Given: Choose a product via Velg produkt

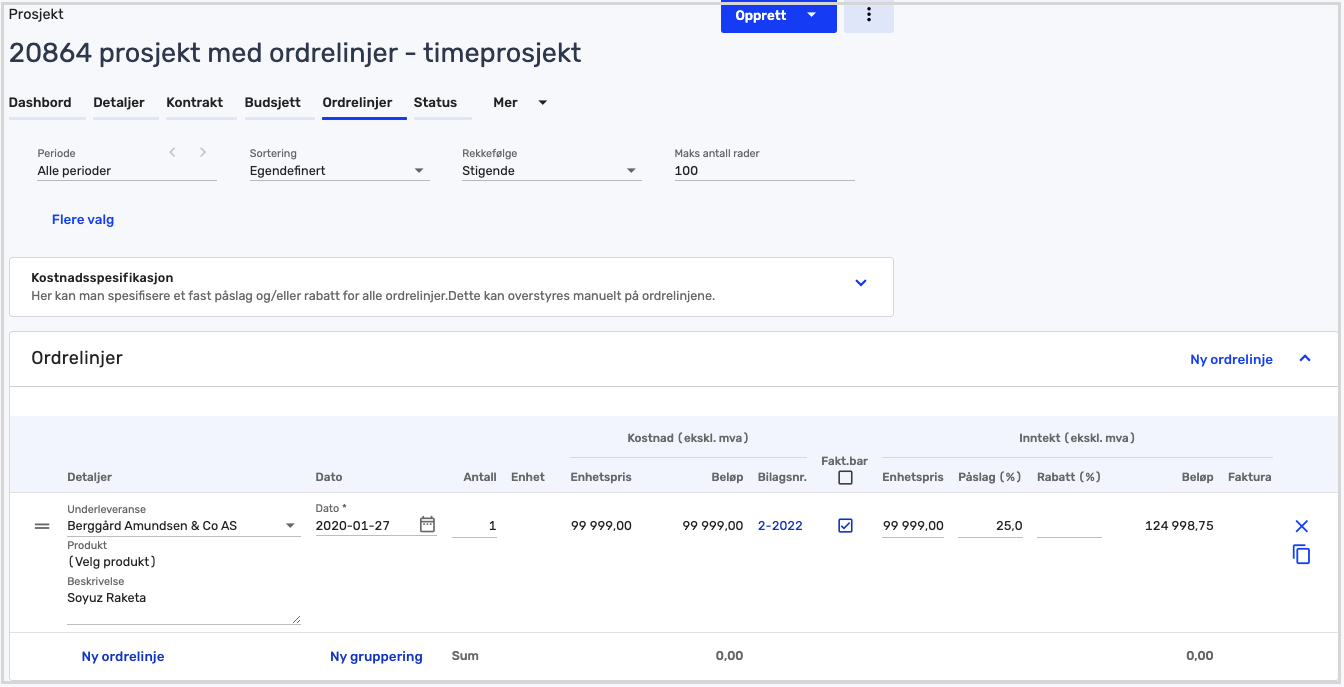Looking at the screenshot, I should pyautogui.click(x=112, y=562).
